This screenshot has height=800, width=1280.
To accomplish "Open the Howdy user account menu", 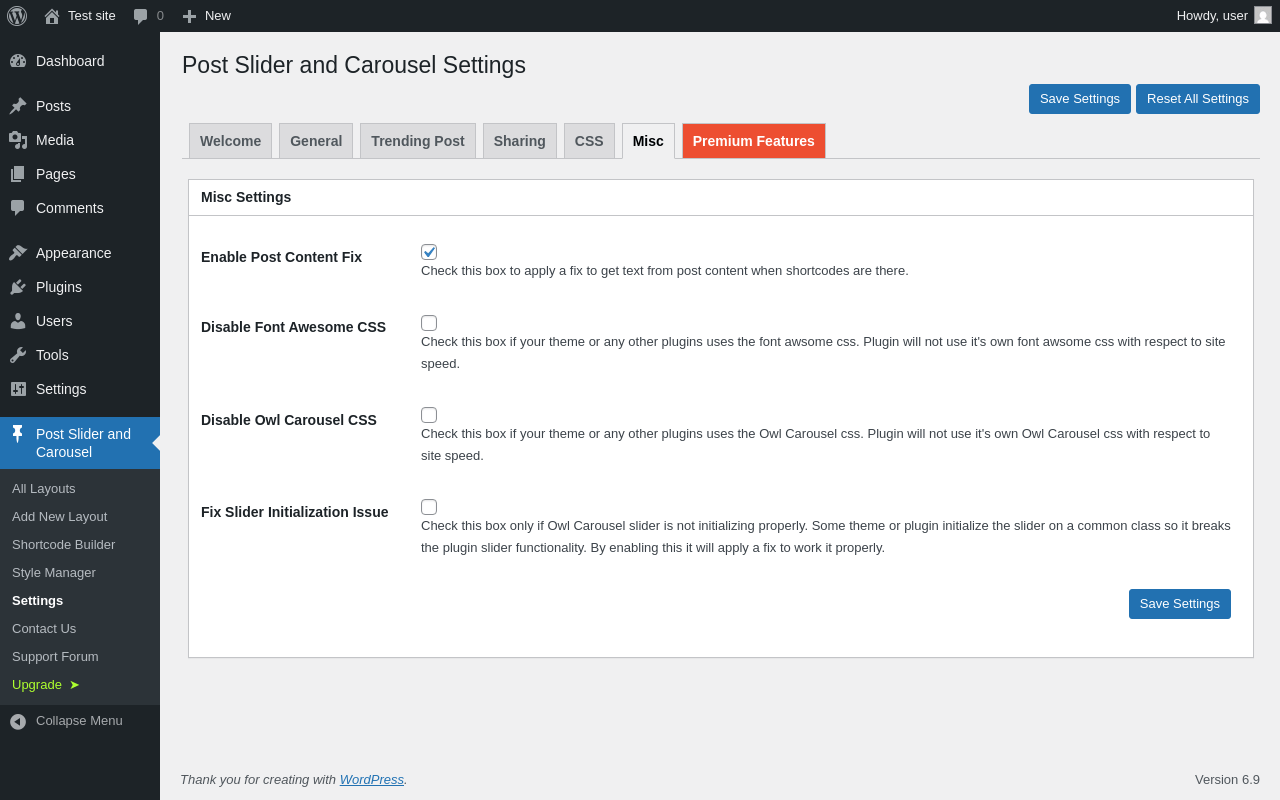I will coord(1222,16).
